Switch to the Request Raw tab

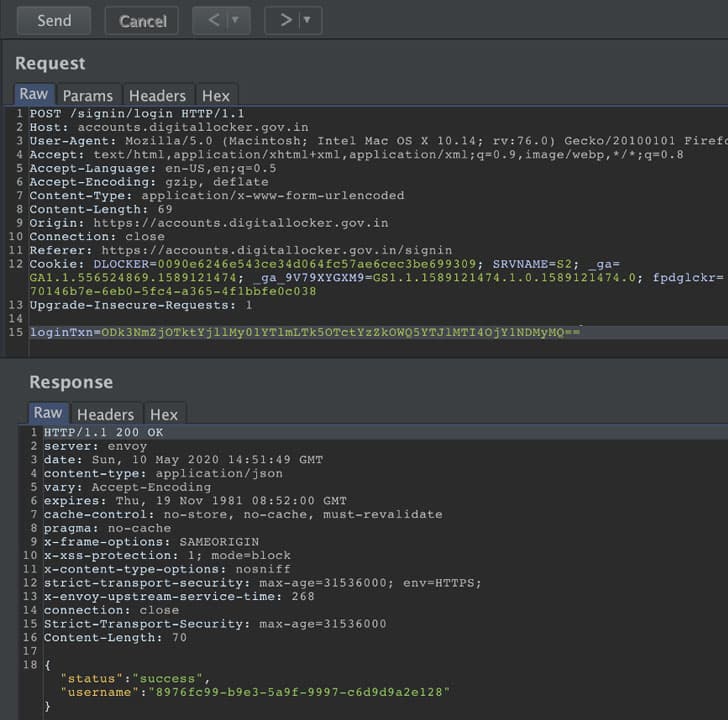coord(34,94)
